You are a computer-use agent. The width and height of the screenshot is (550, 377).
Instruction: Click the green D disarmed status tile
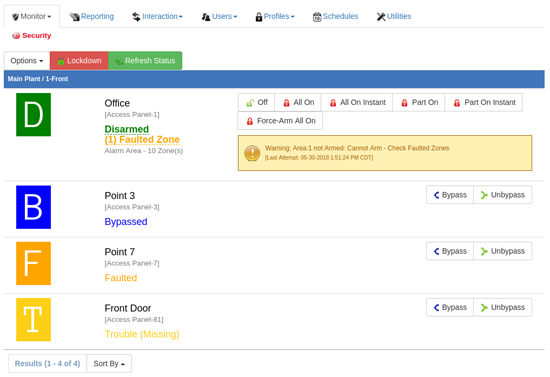33,115
